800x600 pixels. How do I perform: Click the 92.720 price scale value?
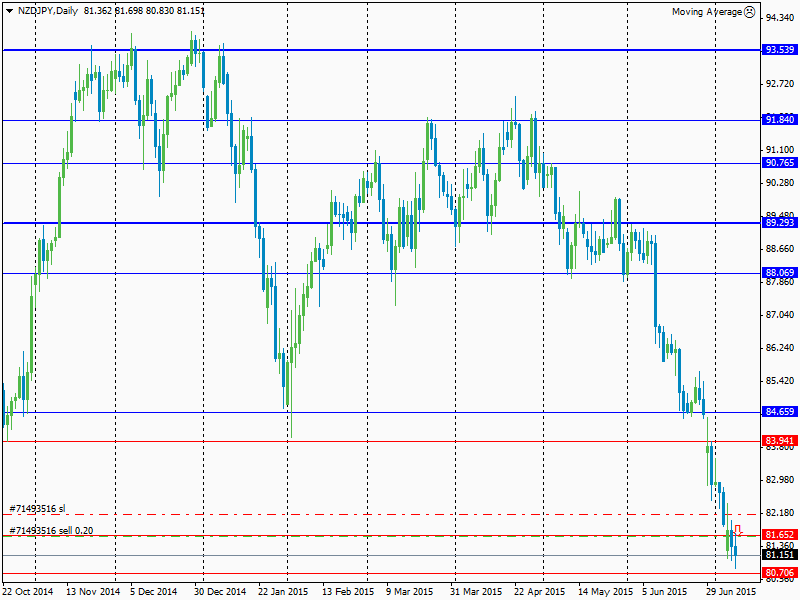780,83
